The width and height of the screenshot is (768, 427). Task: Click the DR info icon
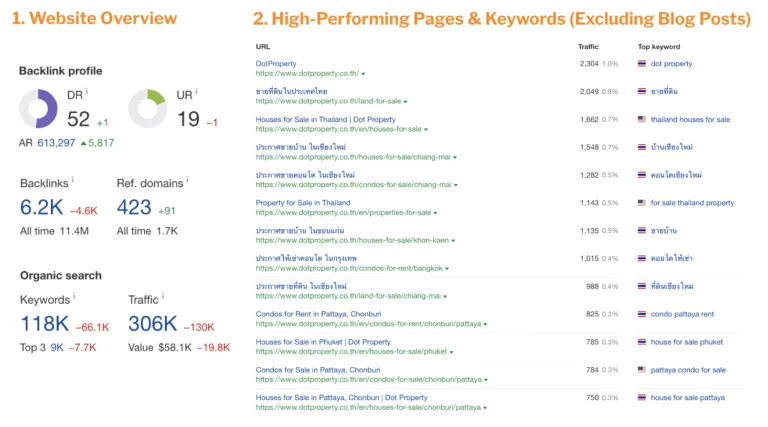click(87, 92)
